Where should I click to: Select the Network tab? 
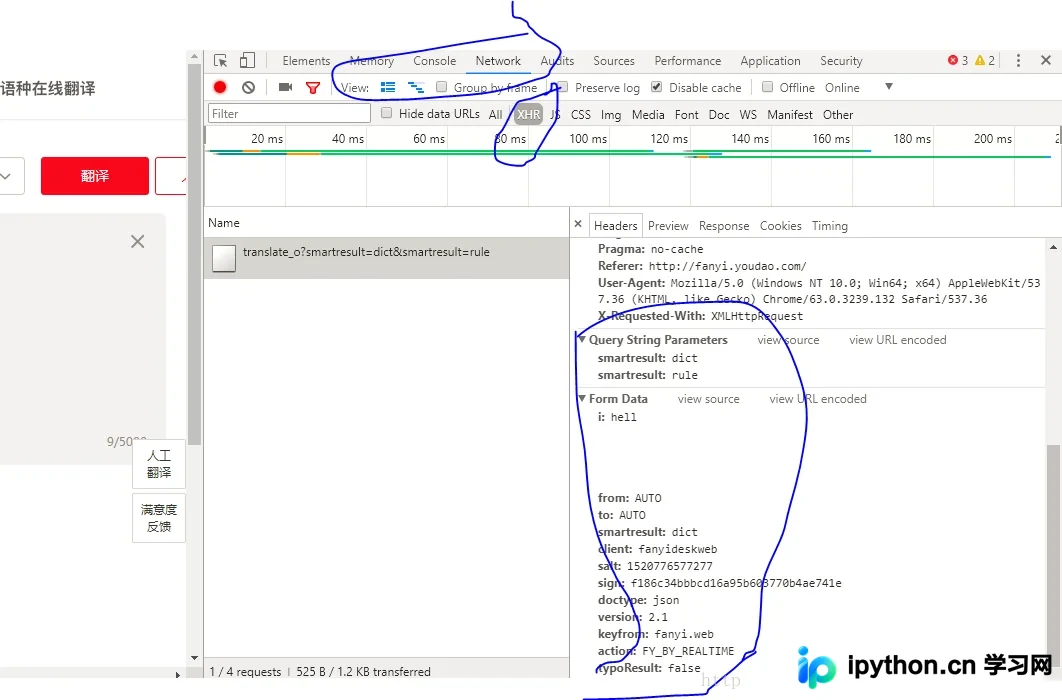pos(498,61)
